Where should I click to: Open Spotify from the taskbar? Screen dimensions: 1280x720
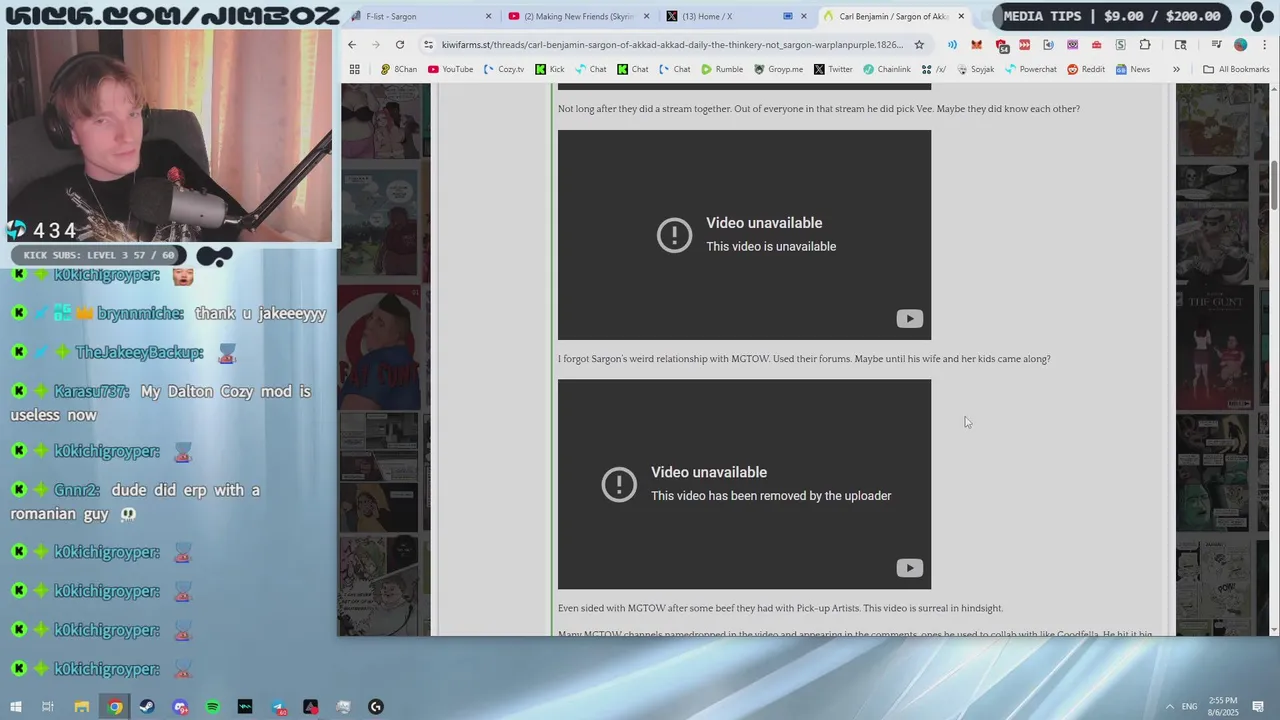tap(213, 707)
